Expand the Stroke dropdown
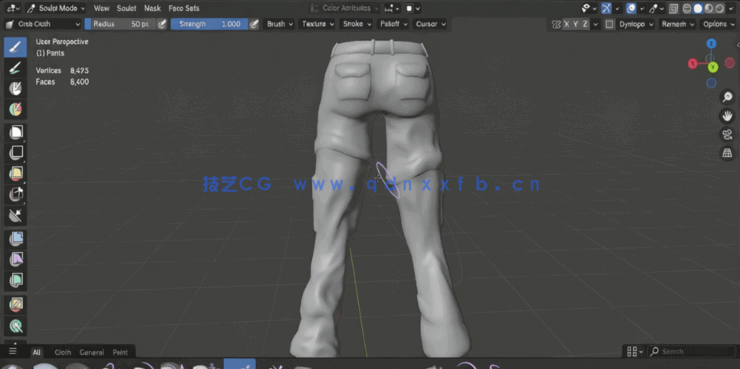The width and height of the screenshot is (740, 369). [356, 24]
